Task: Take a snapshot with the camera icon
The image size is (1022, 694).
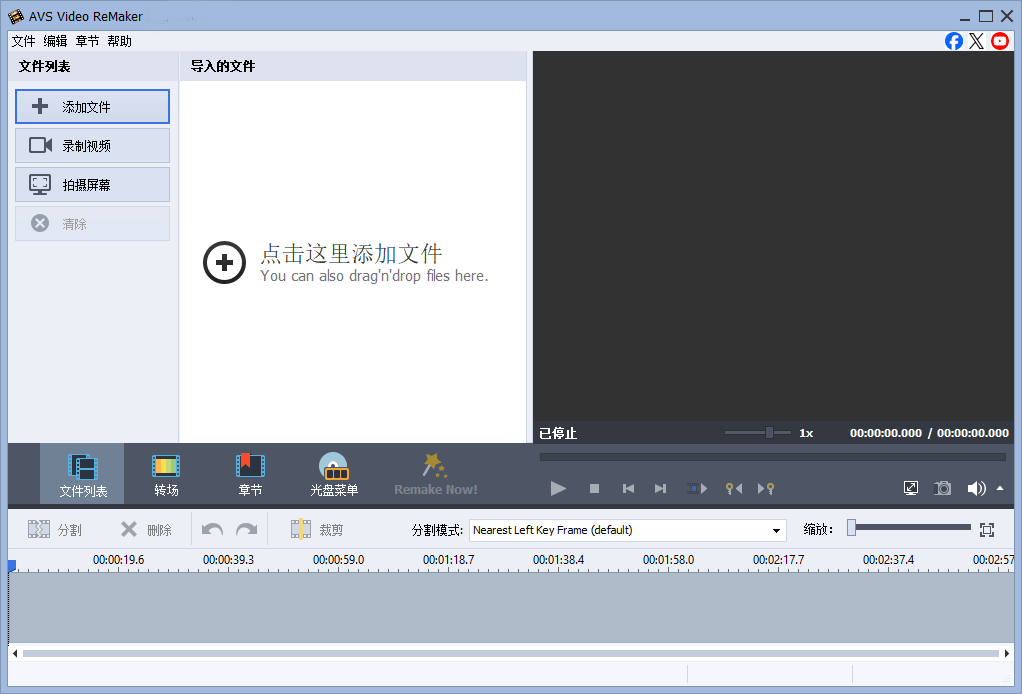Action: (942, 488)
